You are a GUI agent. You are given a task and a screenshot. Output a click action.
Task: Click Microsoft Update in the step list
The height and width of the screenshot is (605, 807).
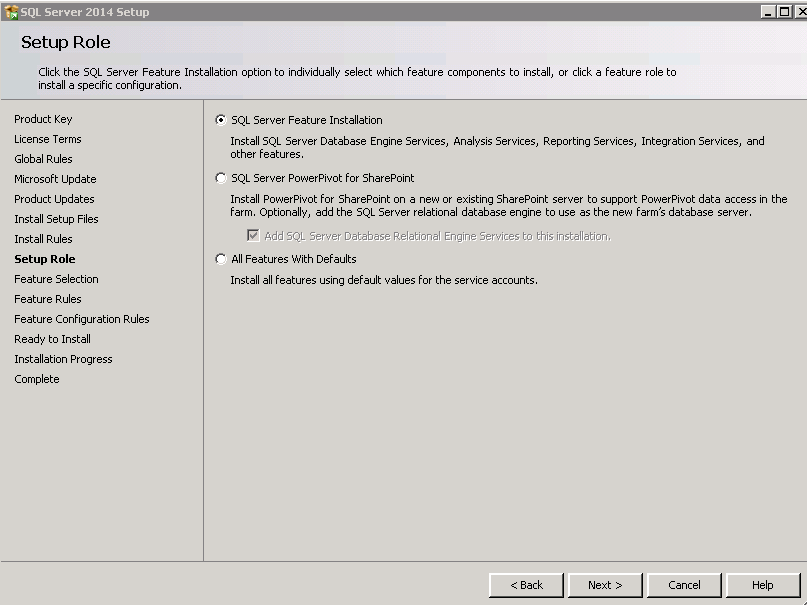55,179
